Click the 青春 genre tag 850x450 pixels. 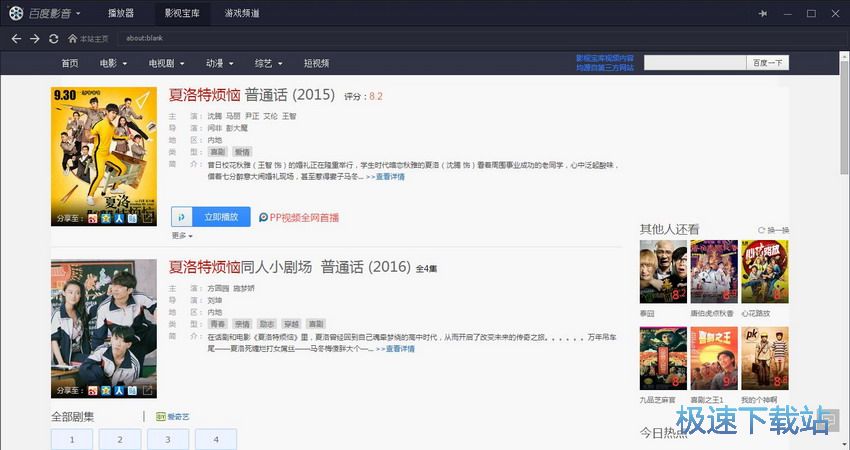click(217, 324)
